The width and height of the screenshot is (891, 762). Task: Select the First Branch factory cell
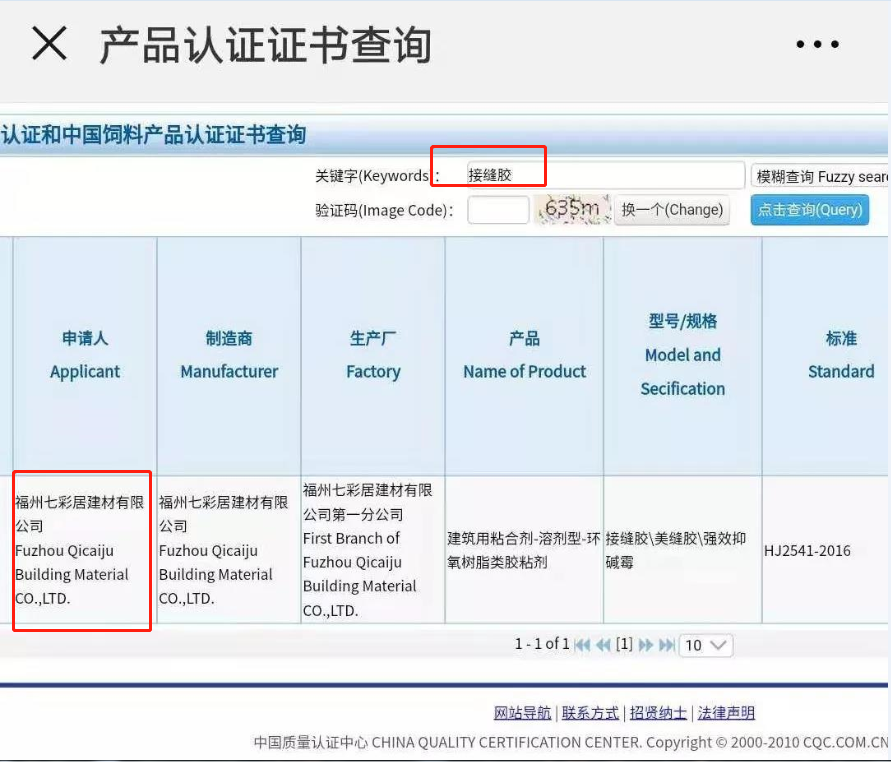click(373, 550)
